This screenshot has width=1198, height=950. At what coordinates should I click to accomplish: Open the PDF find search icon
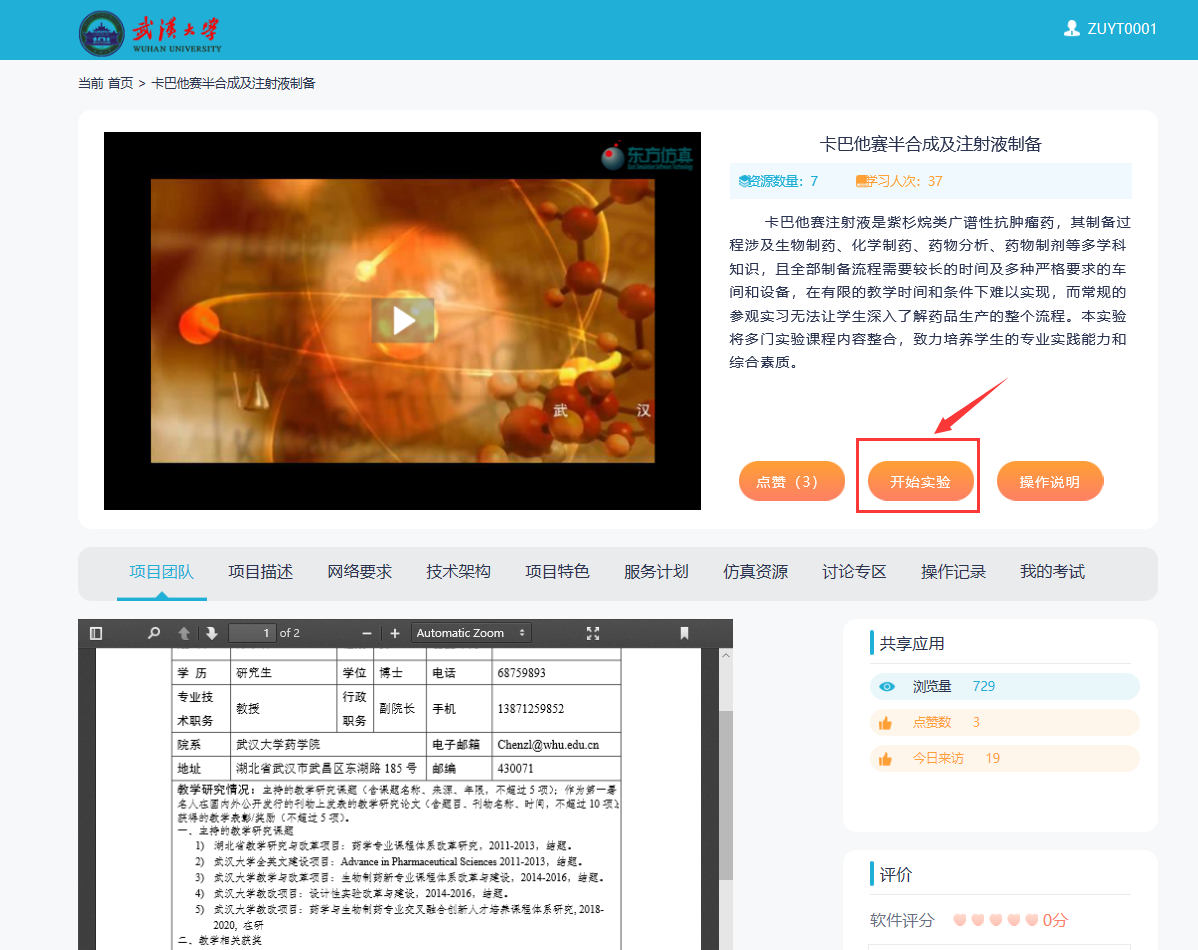pyautogui.click(x=154, y=633)
